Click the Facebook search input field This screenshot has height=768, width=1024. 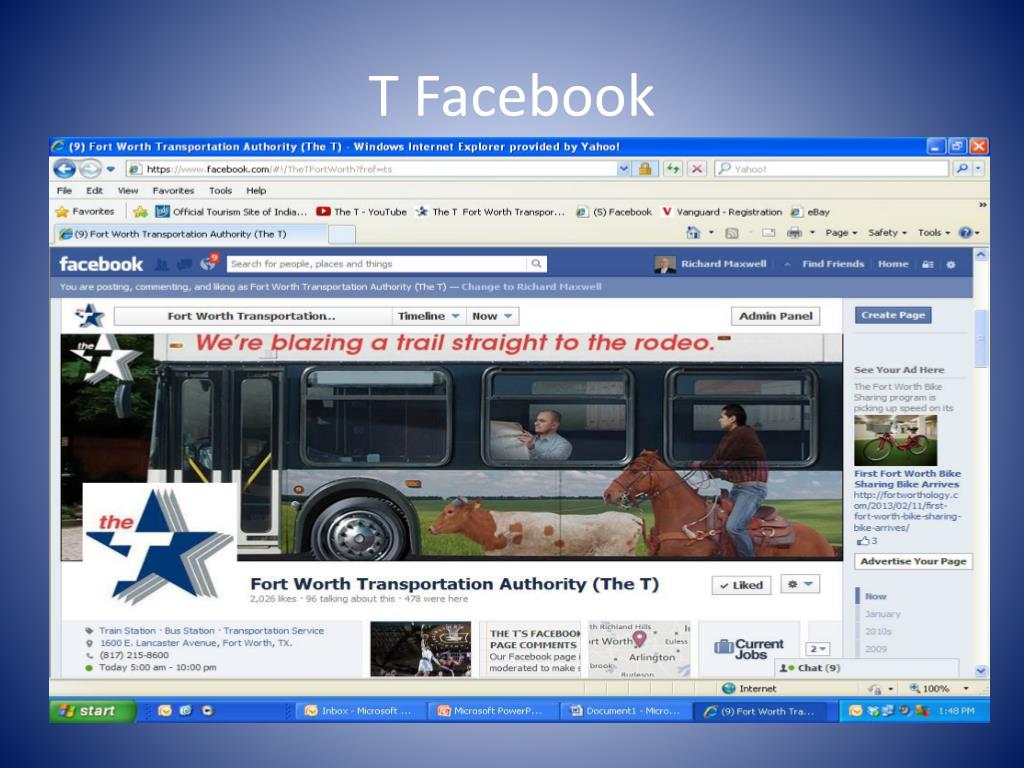pos(377,264)
